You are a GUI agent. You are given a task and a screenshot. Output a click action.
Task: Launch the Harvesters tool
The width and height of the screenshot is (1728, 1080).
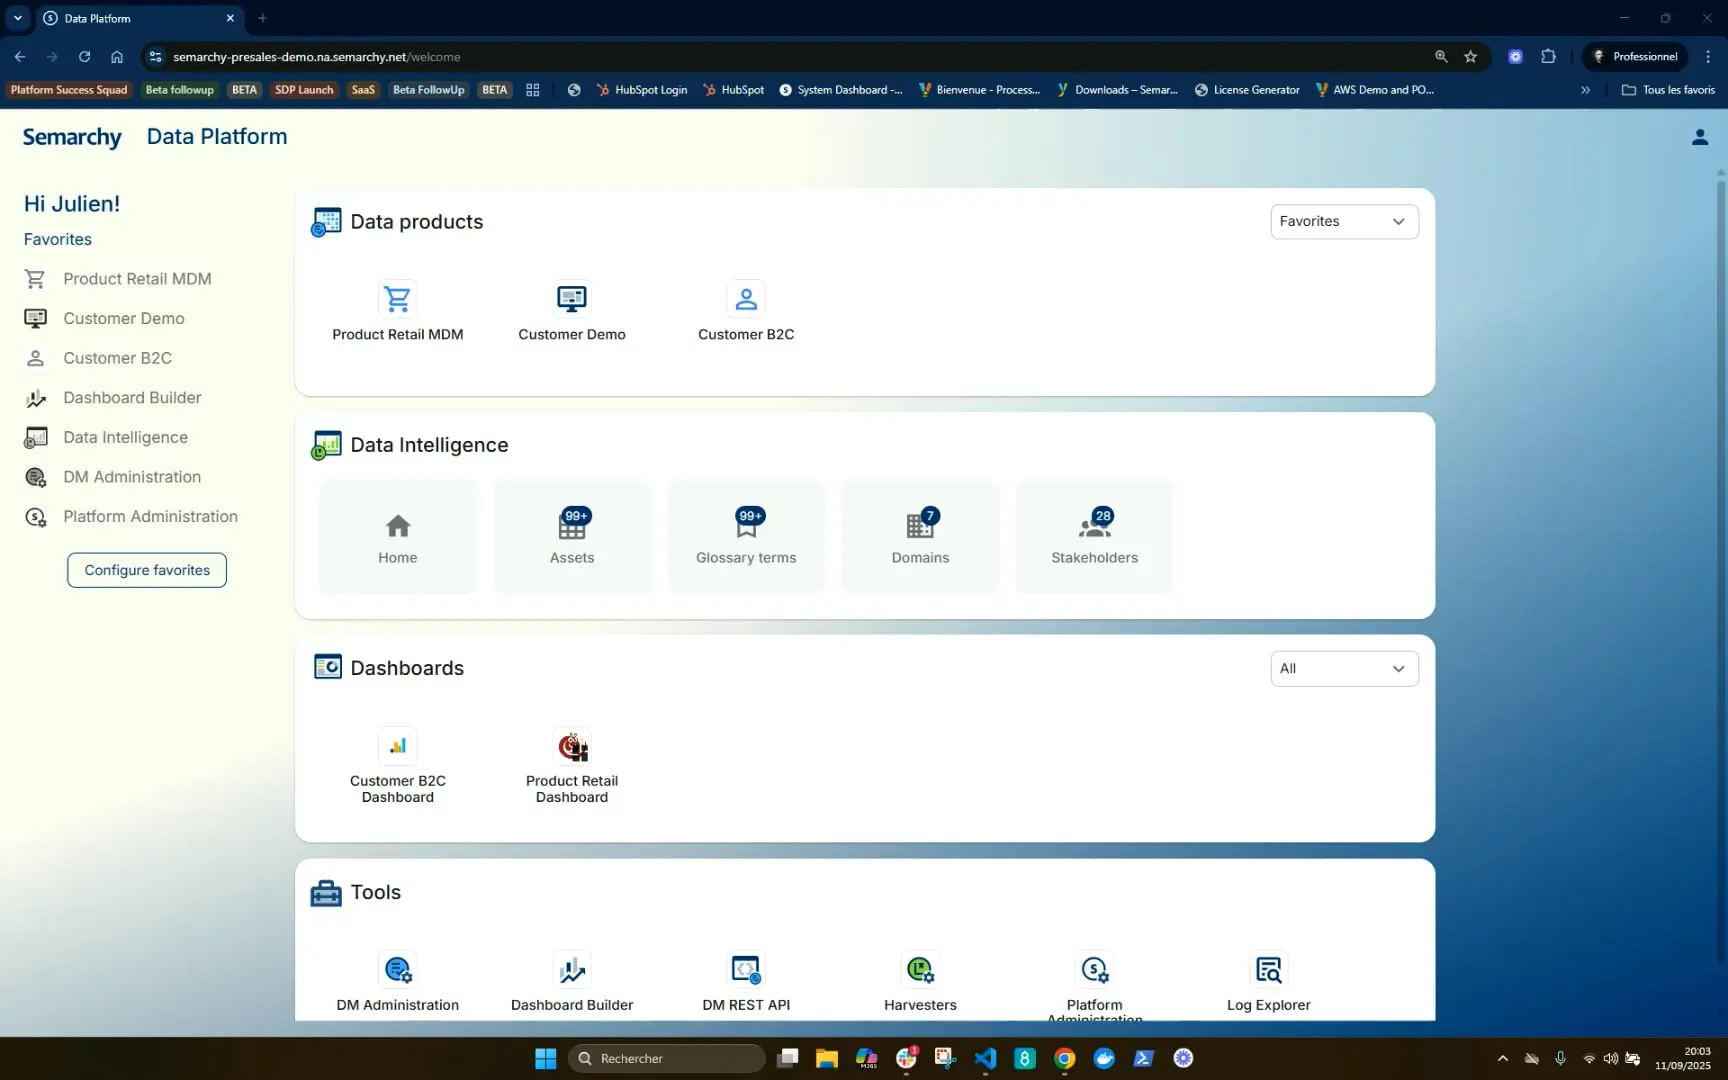click(x=920, y=970)
